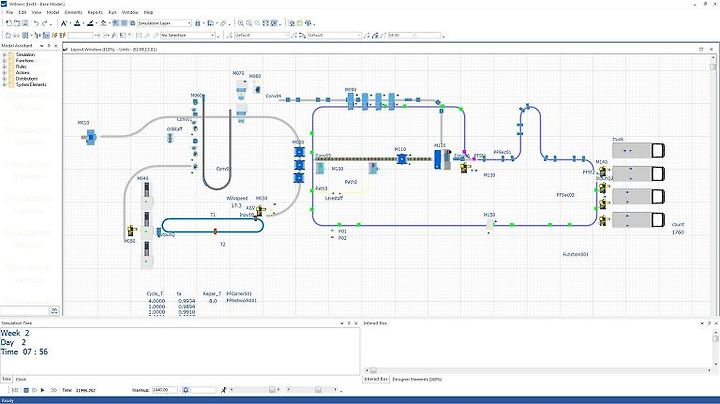This screenshot has width=720, height=404.
Task: Click the alarm bell icon beside Warmup
Action: point(186,390)
